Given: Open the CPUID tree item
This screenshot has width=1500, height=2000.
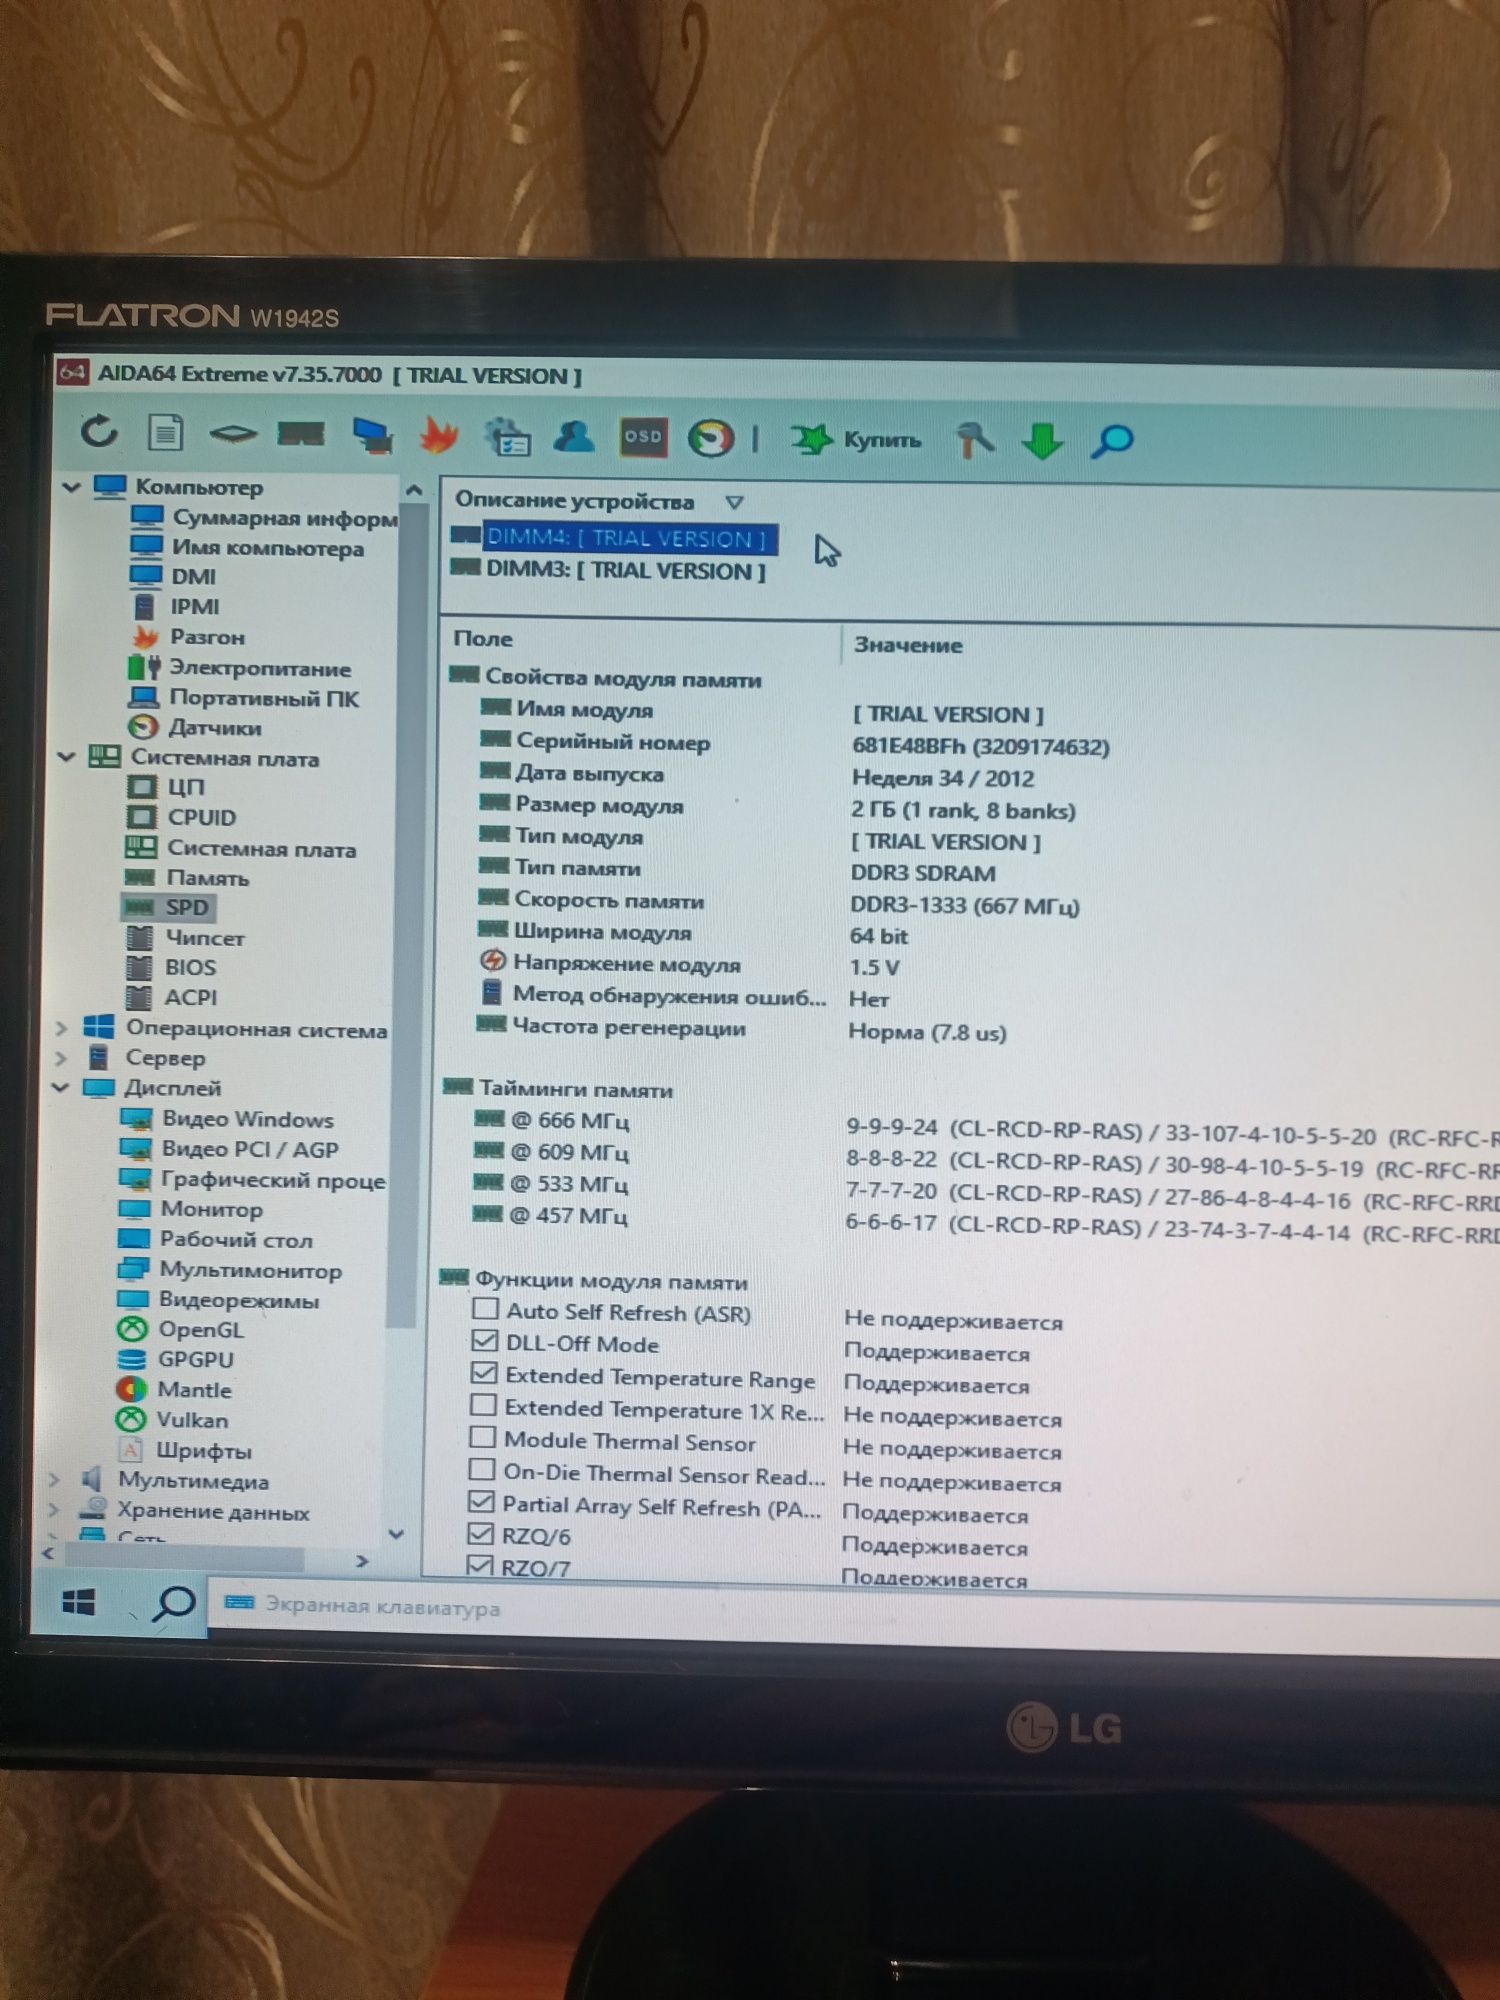Looking at the screenshot, I should click(182, 817).
